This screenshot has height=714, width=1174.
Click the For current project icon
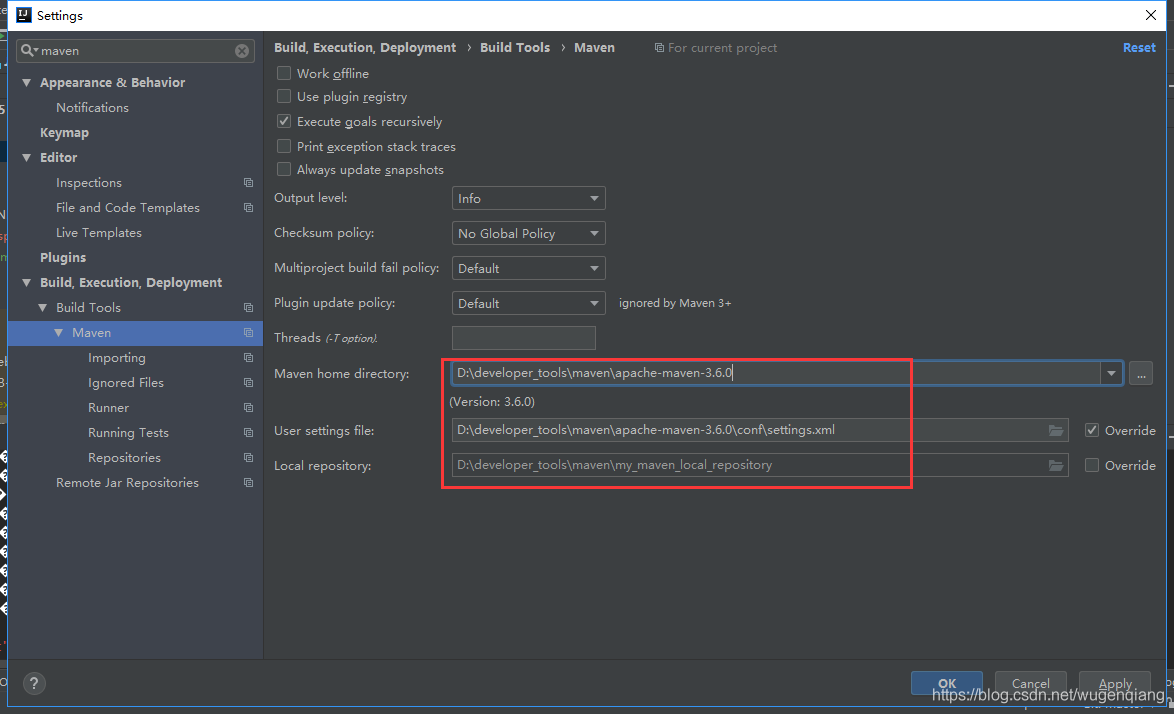(659, 48)
